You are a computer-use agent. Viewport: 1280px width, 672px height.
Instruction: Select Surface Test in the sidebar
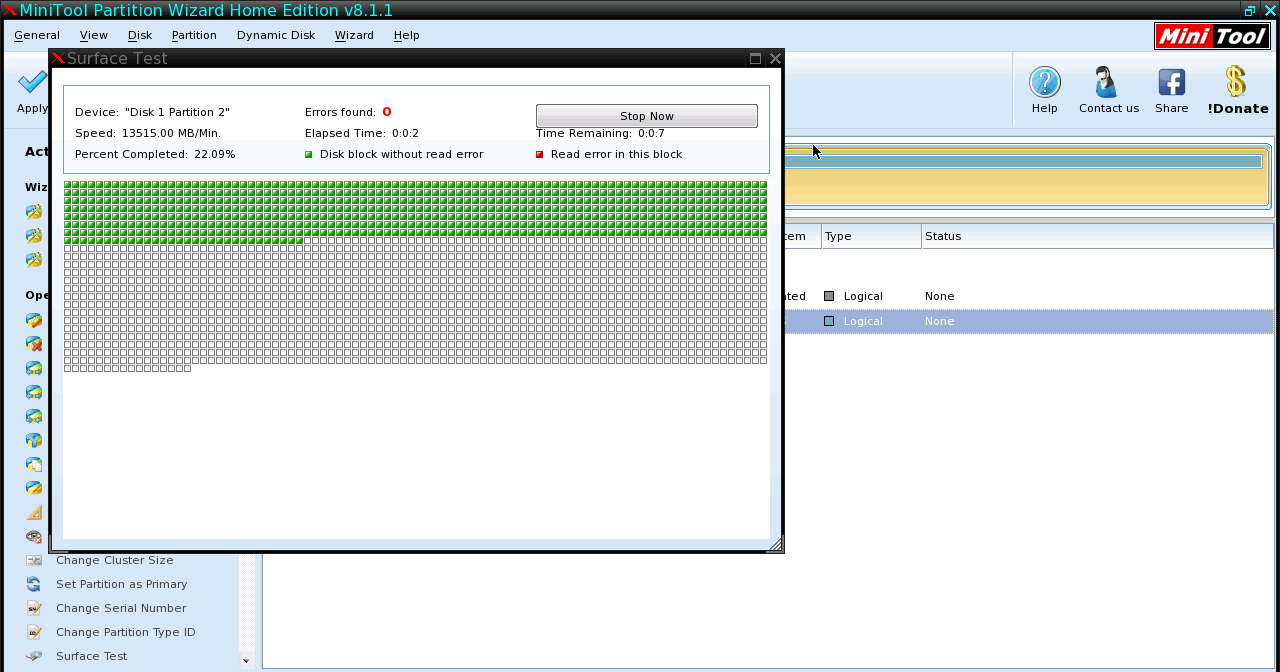[x=91, y=656]
